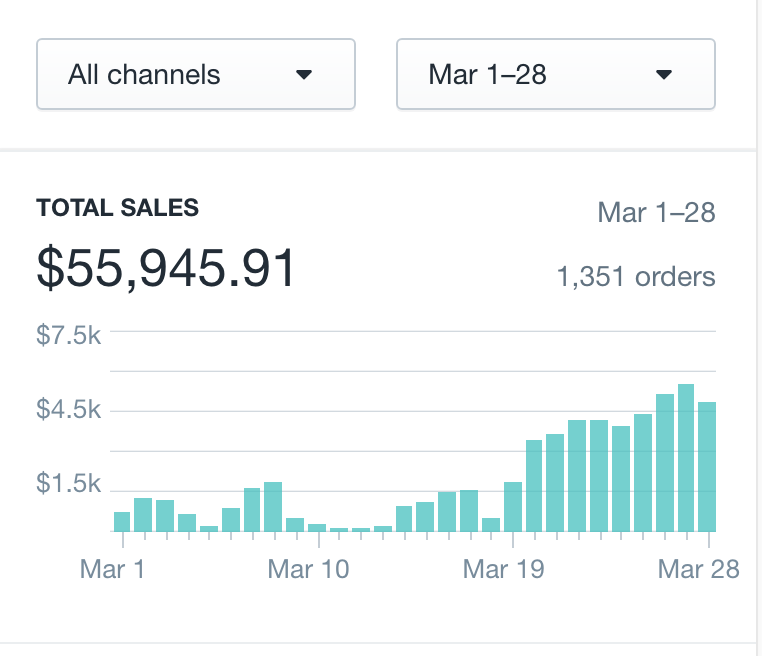The image size is (762, 656).
Task: Click the Mar 1–28 label beside Total Sales
Action: point(656,212)
